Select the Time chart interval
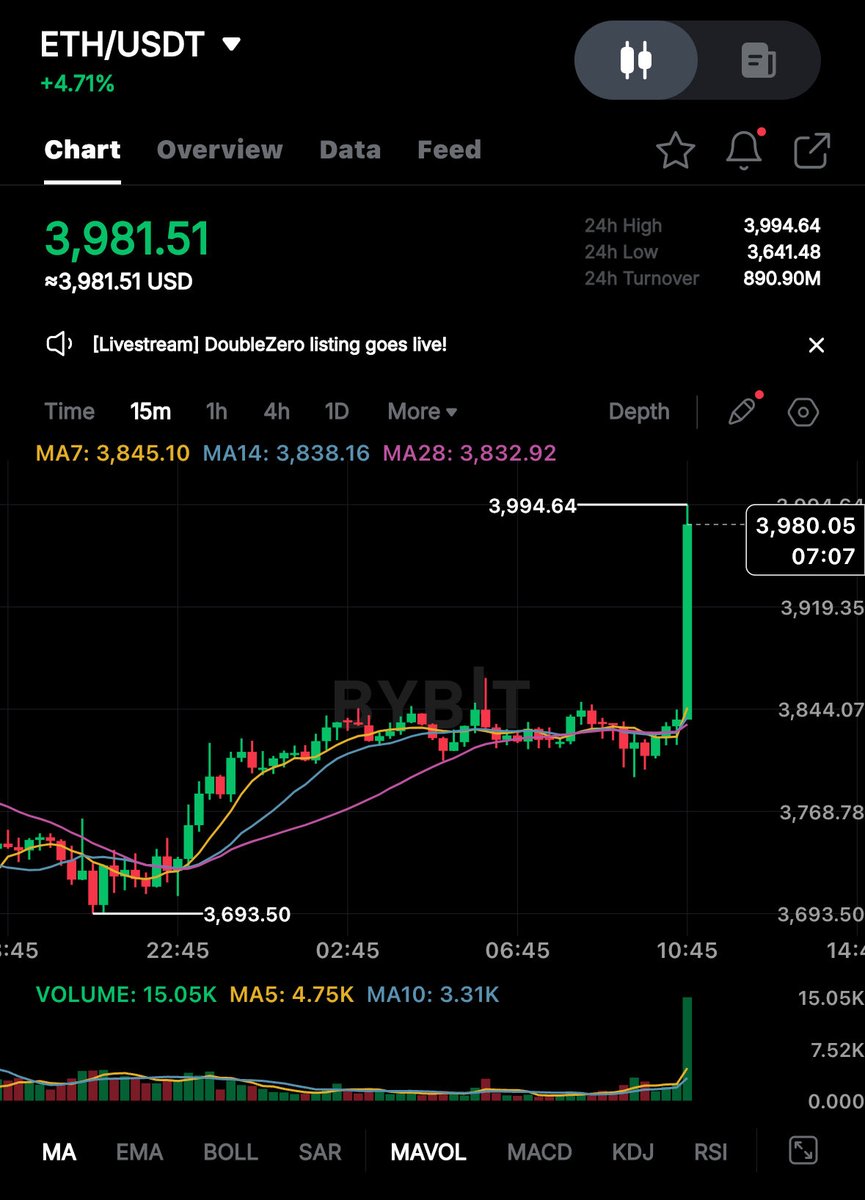The width and height of the screenshot is (865, 1200). click(70, 412)
